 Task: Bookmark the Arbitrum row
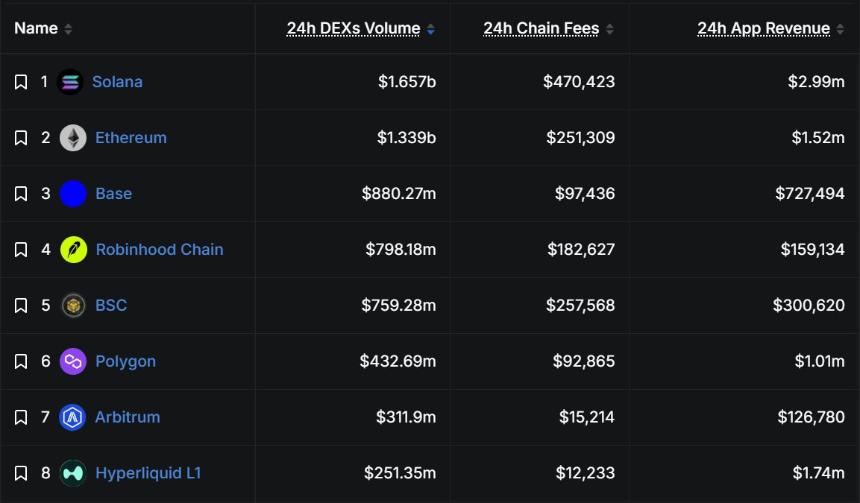tap(21, 417)
